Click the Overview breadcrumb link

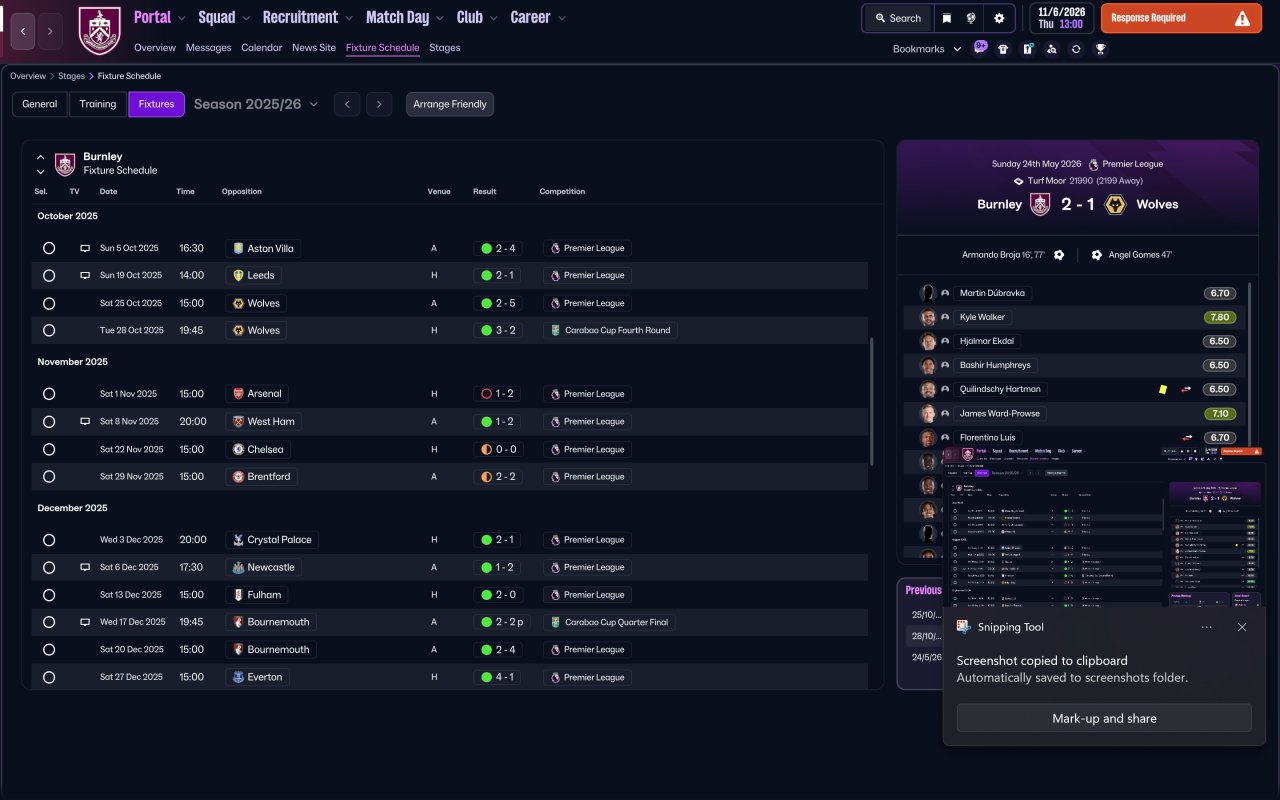28,76
